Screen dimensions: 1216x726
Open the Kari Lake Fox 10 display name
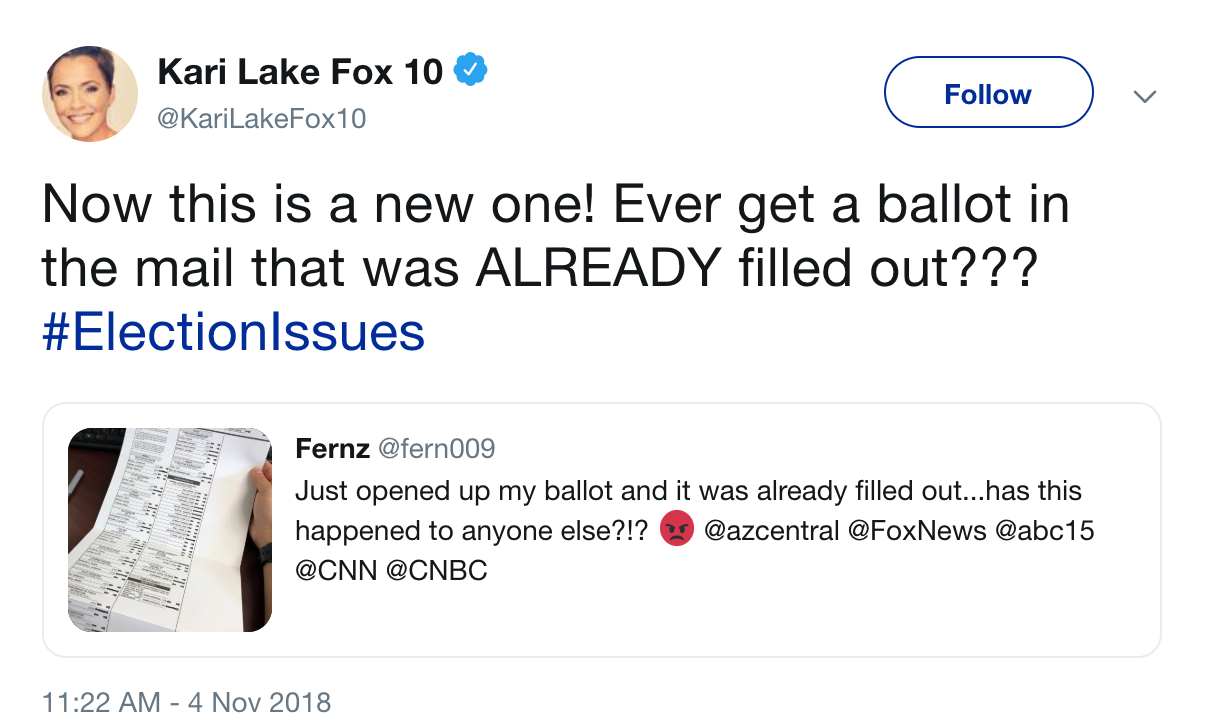pos(300,72)
